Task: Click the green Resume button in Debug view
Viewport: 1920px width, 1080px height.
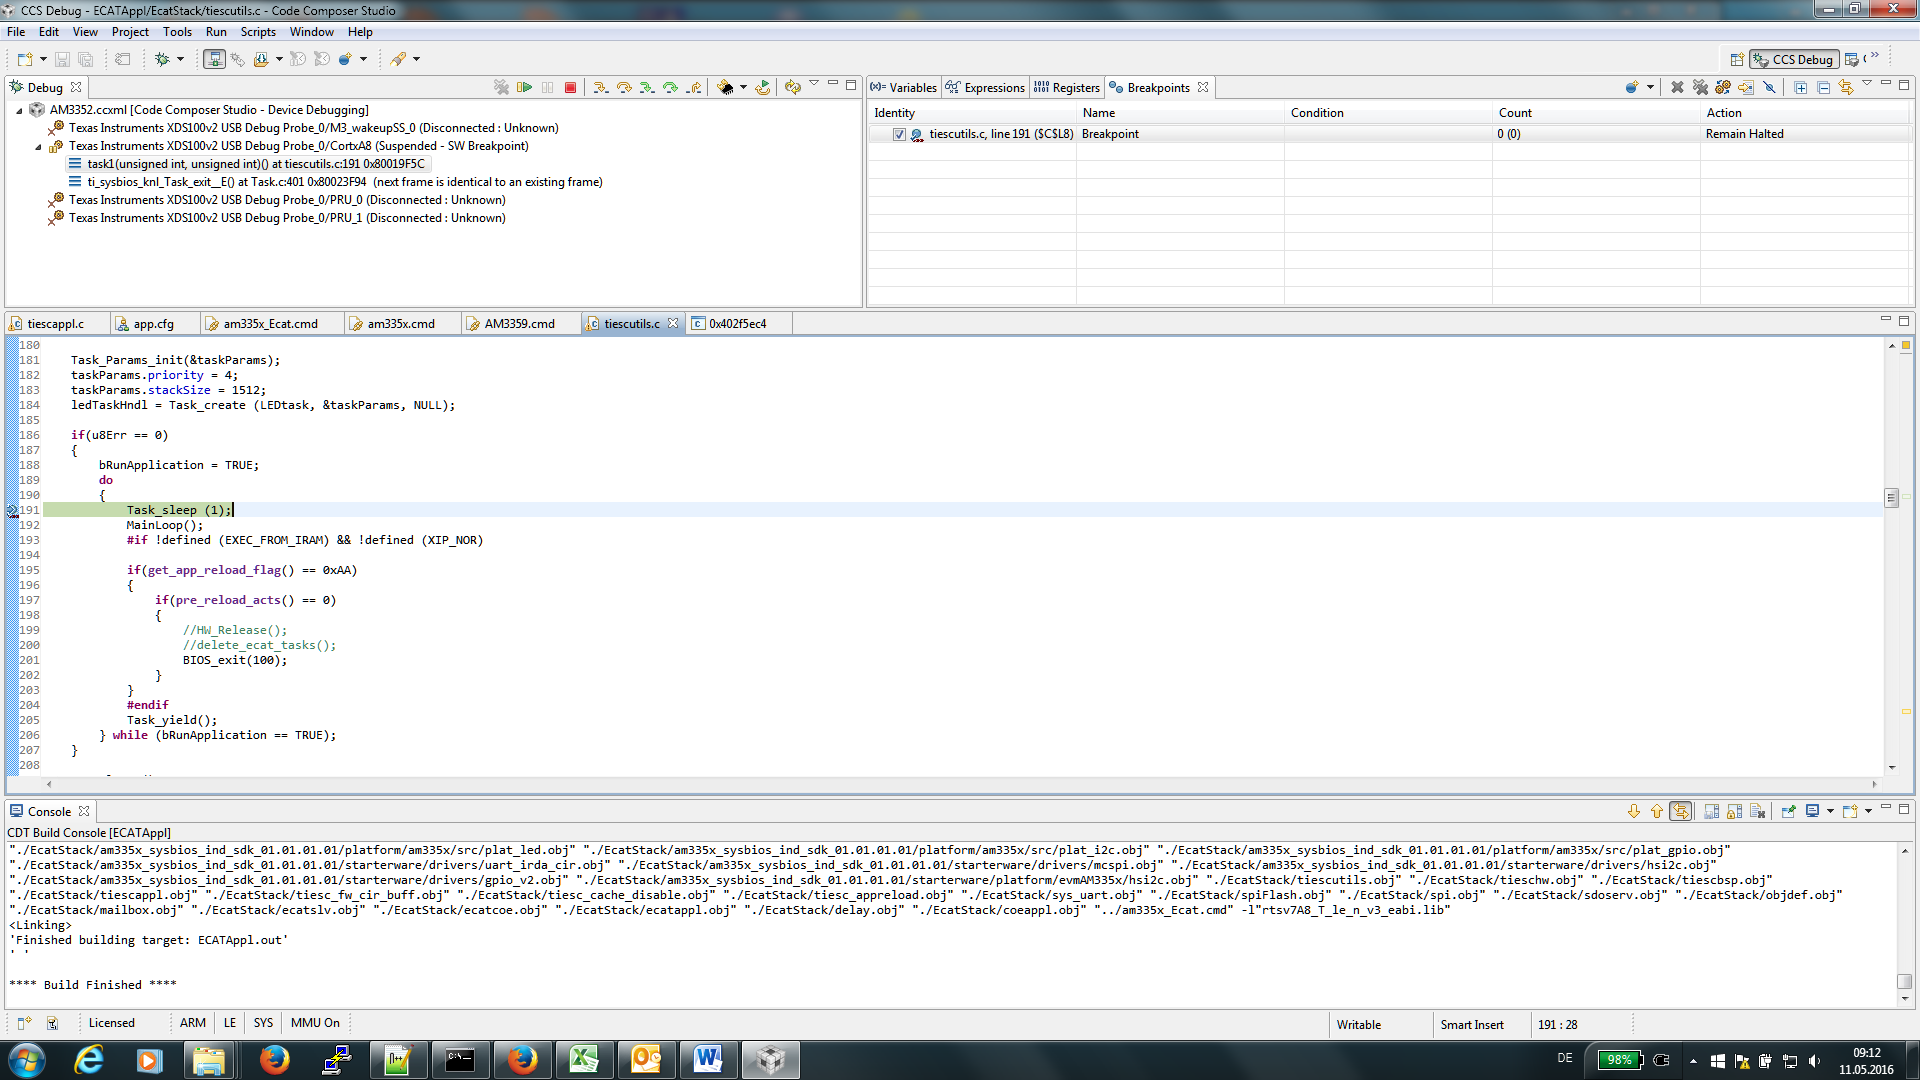Action: pos(524,88)
